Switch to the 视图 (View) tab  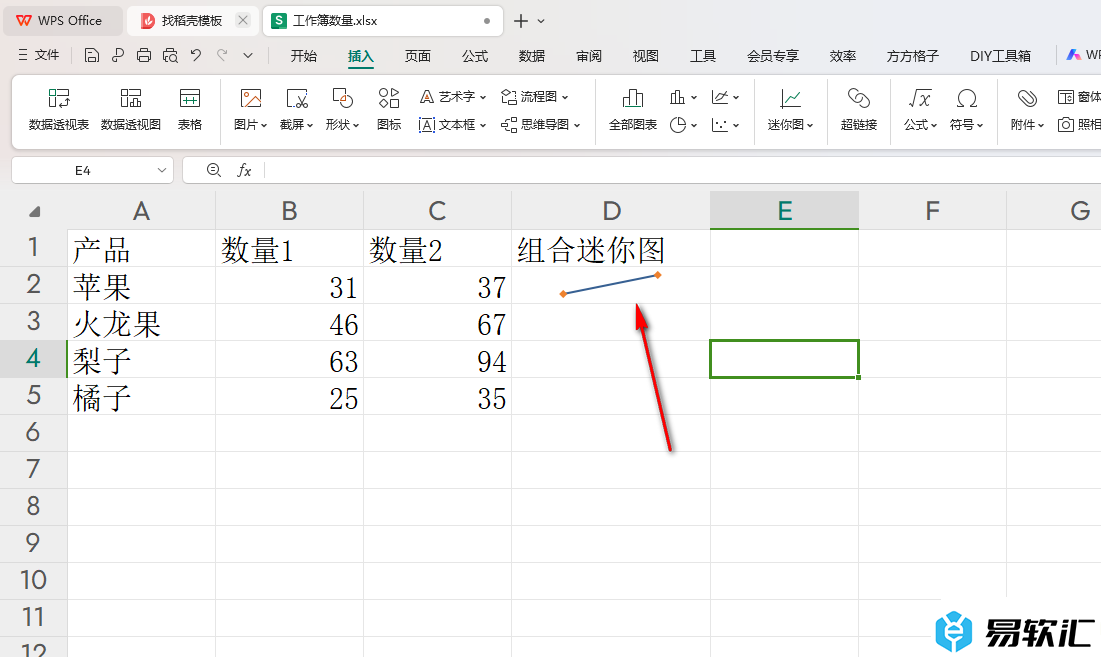click(646, 56)
